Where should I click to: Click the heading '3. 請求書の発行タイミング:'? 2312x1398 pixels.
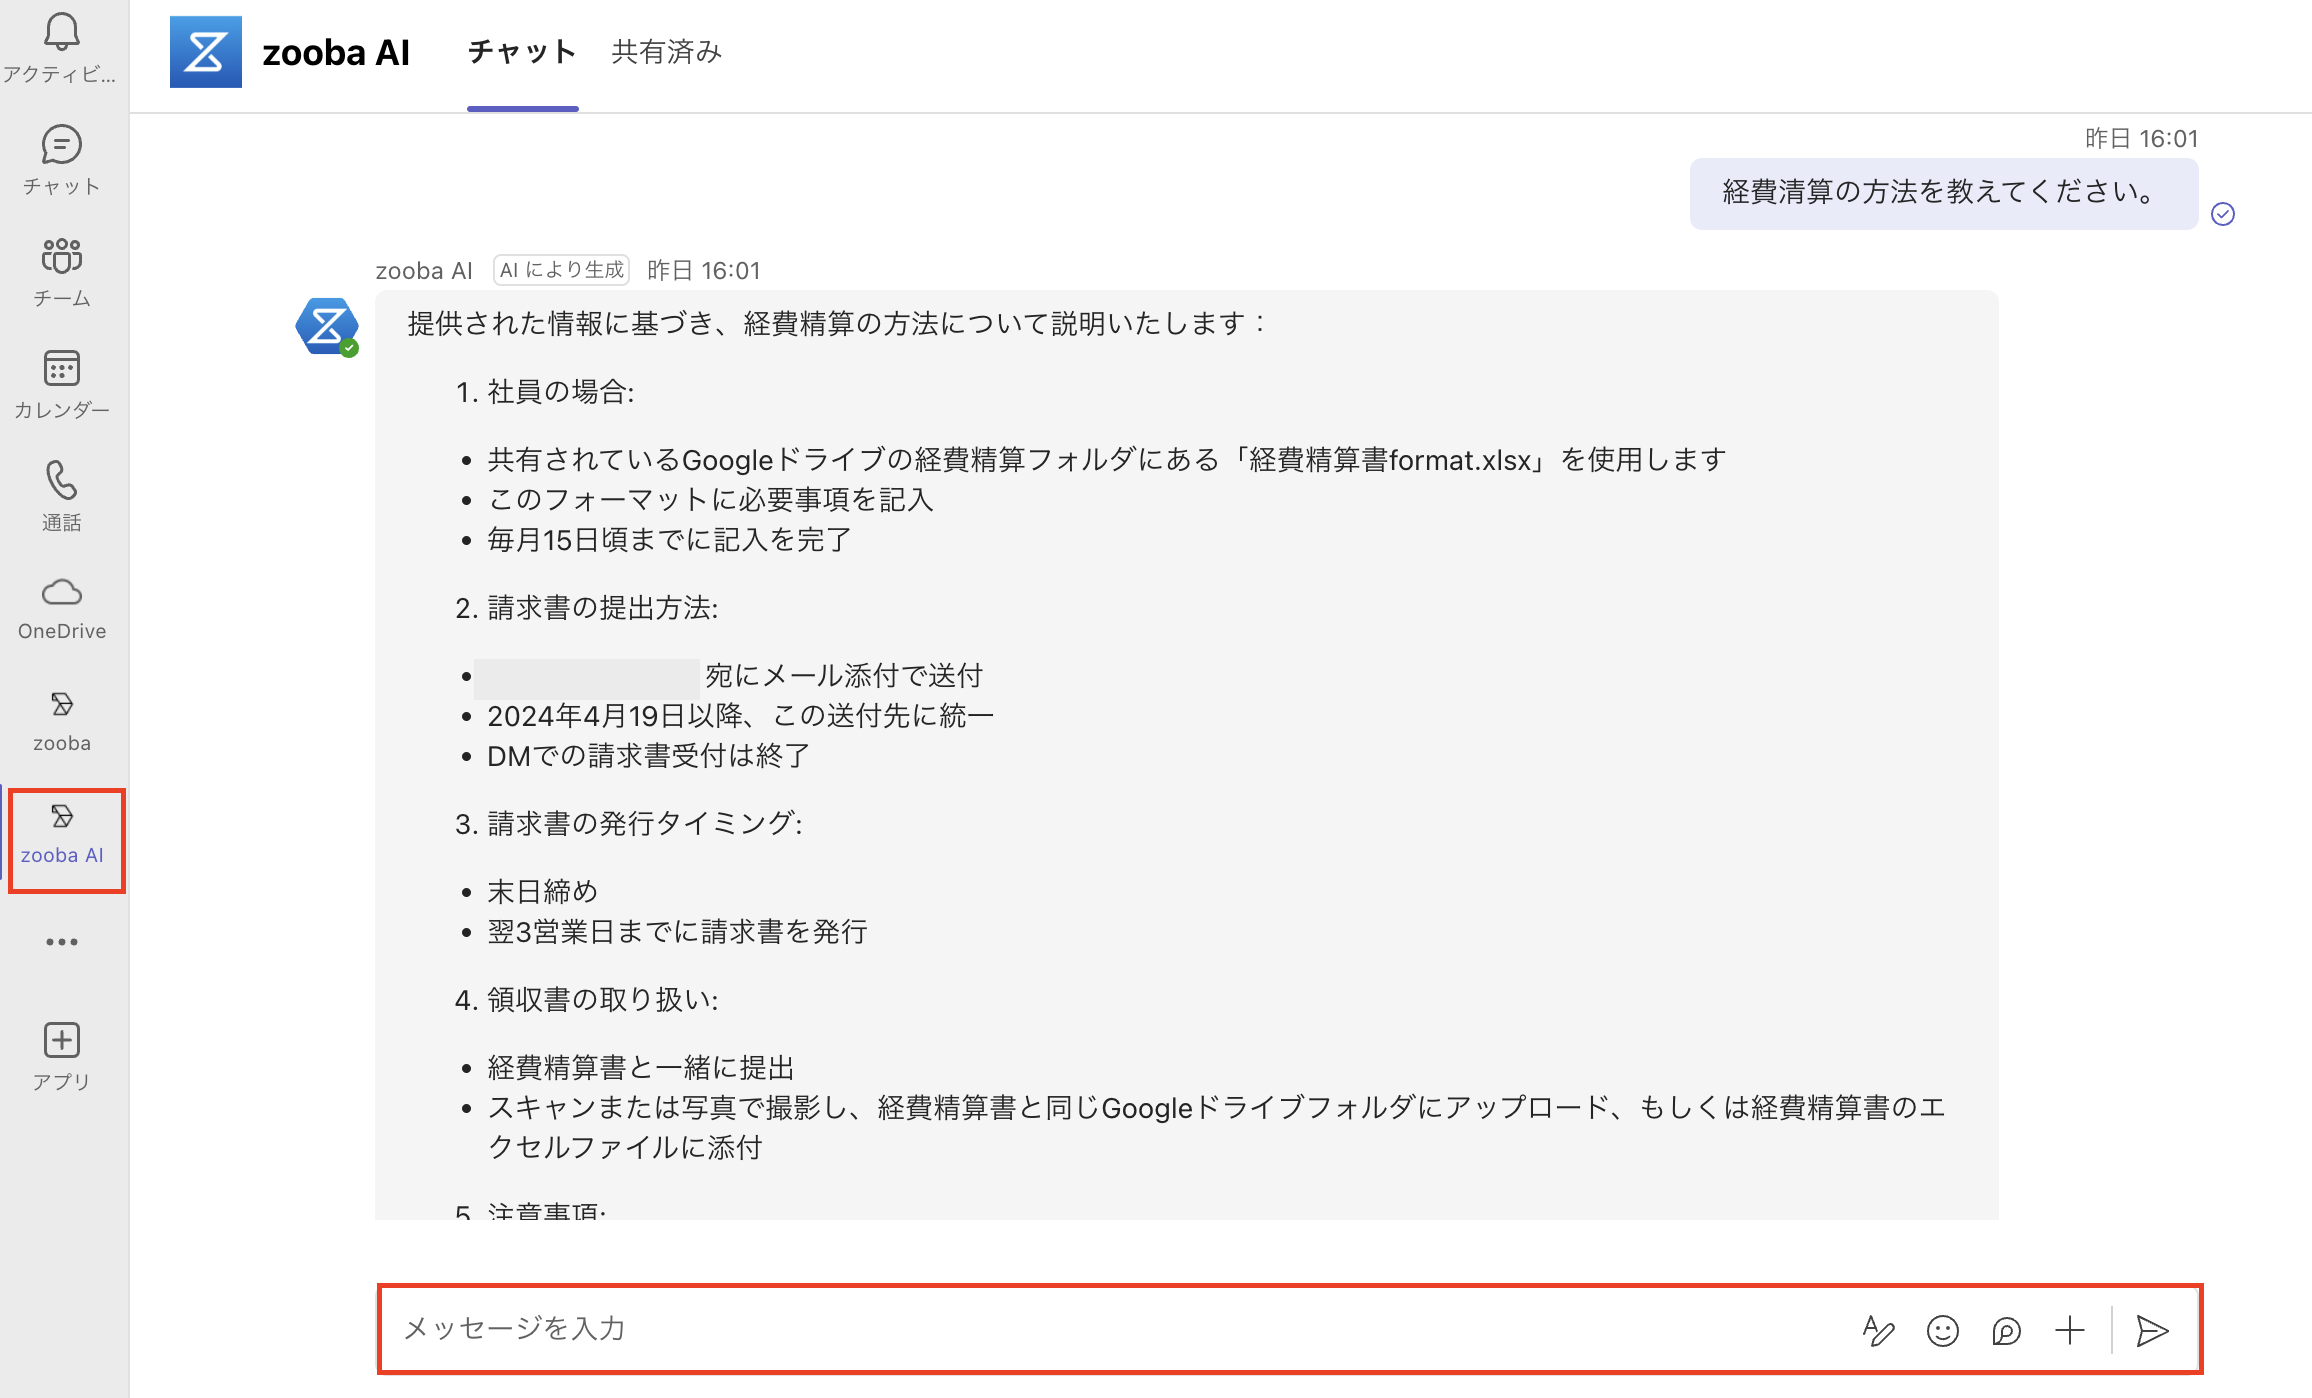[x=629, y=823]
